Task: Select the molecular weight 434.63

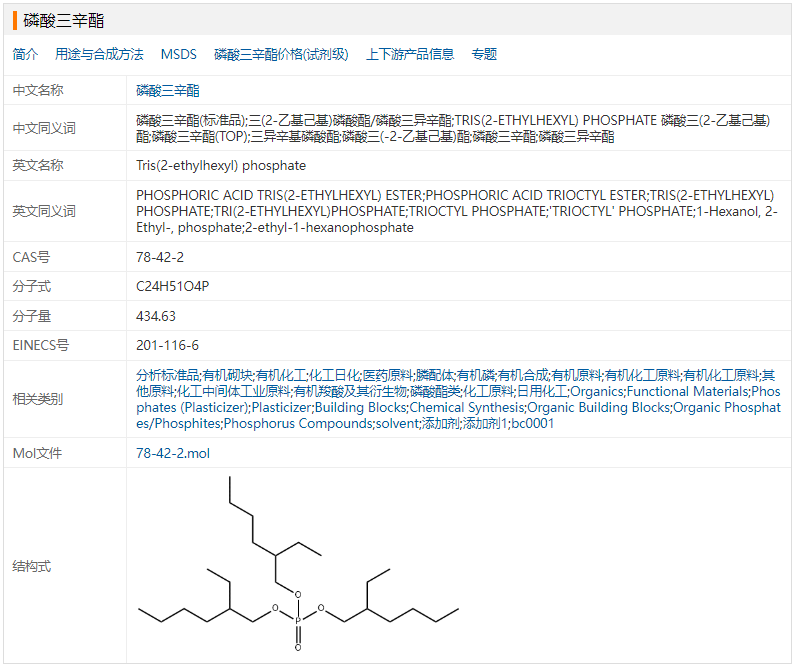Action: pyautogui.click(x=156, y=316)
